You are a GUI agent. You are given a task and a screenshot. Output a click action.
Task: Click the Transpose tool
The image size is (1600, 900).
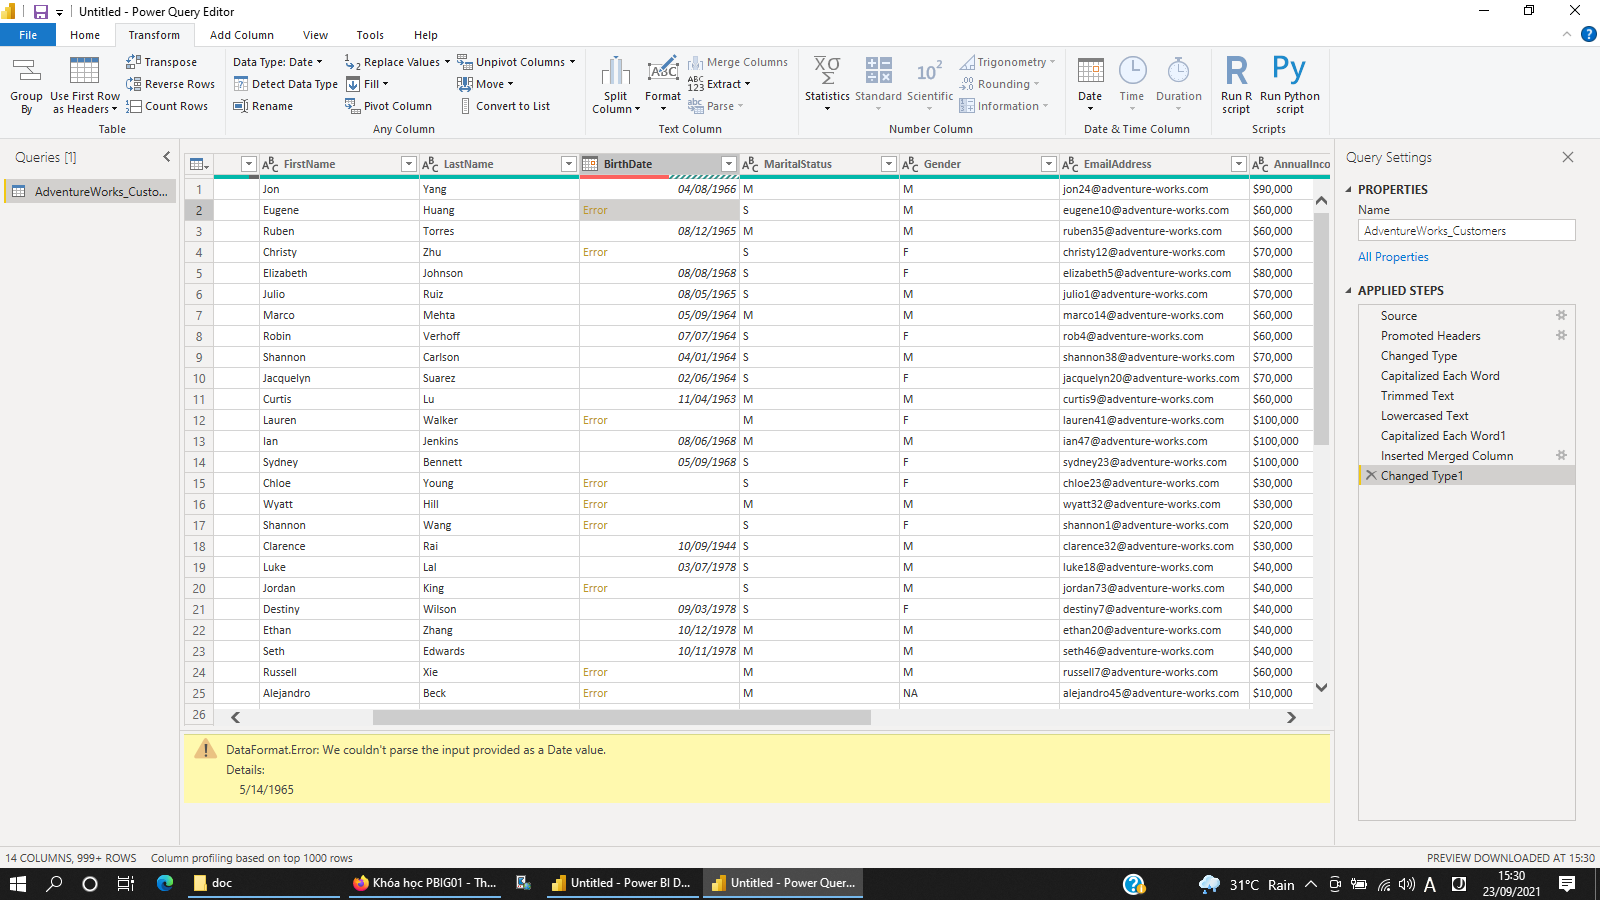(161, 62)
